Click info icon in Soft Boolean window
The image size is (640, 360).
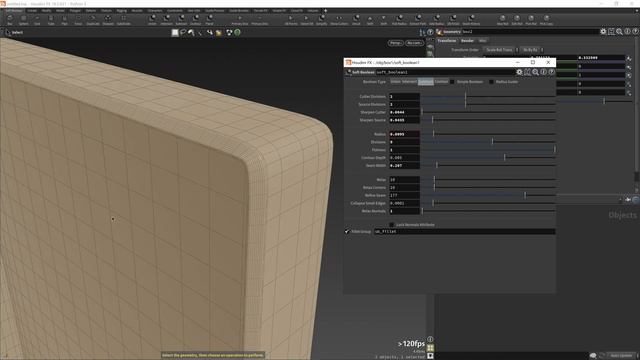point(543,72)
